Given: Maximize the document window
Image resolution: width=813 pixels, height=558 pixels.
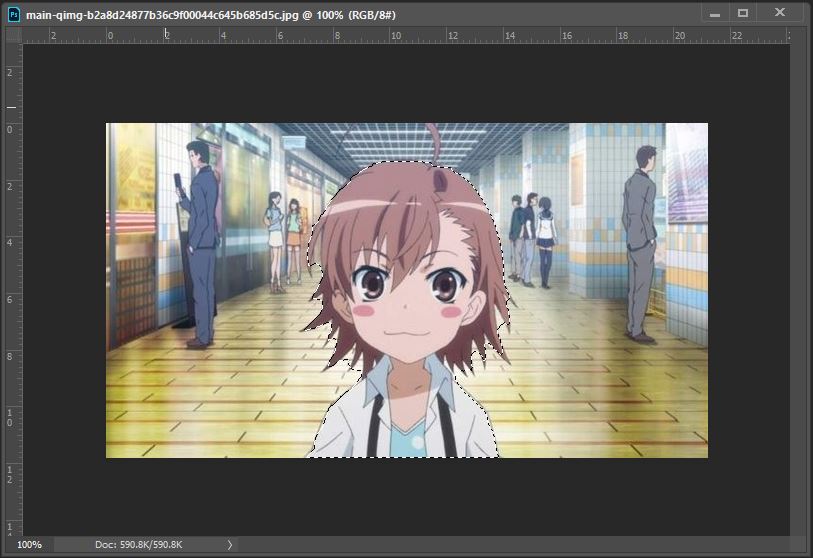Looking at the screenshot, I should [743, 13].
